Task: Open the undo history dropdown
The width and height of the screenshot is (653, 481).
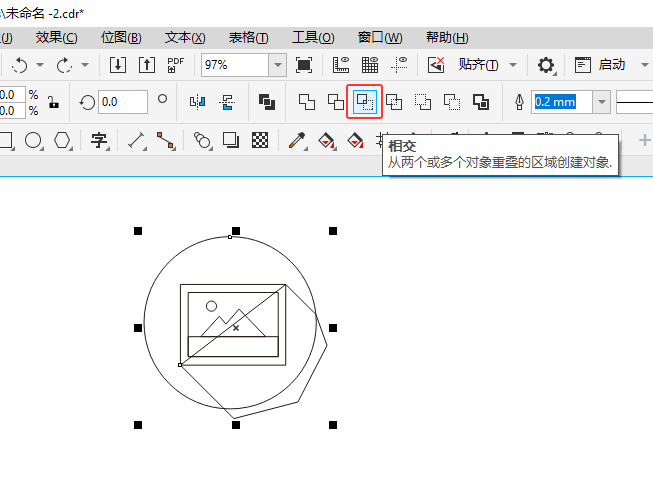Action: [40, 65]
